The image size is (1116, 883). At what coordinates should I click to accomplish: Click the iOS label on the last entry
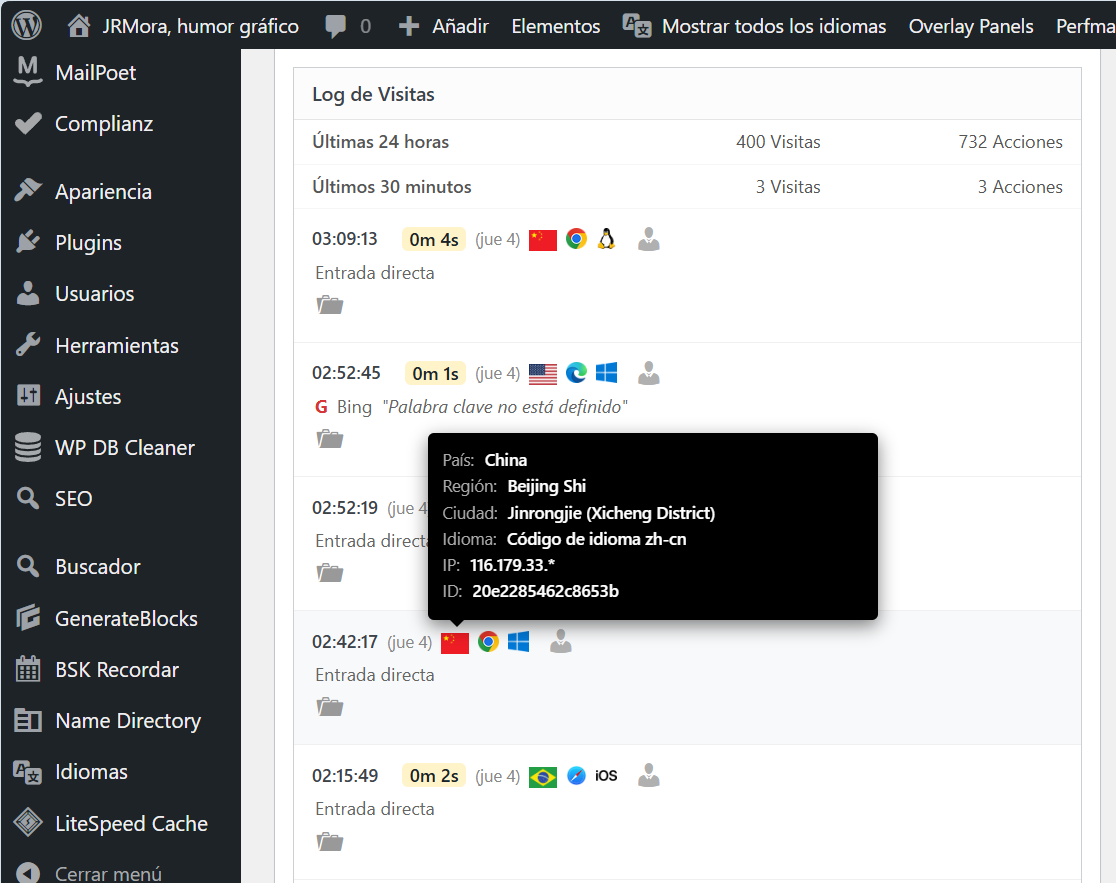[x=608, y=775]
